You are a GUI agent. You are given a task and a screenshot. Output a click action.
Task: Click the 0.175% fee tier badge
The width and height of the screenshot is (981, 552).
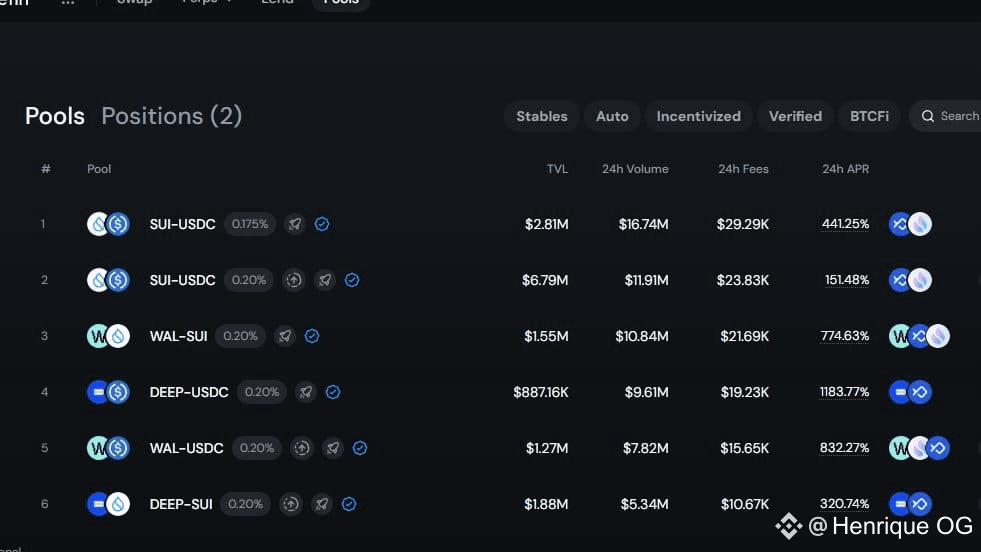tap(250, 224)
